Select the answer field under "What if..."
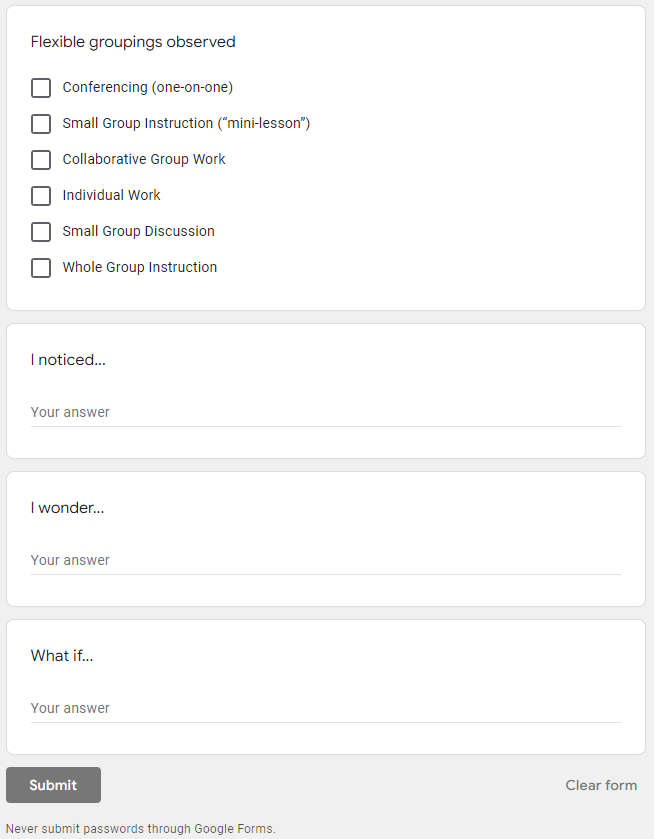 (x=325, y=708)
